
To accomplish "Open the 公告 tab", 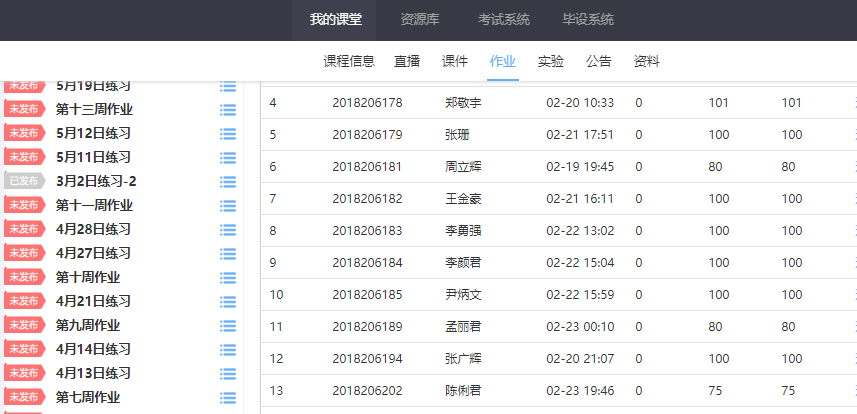I will 599,61.
